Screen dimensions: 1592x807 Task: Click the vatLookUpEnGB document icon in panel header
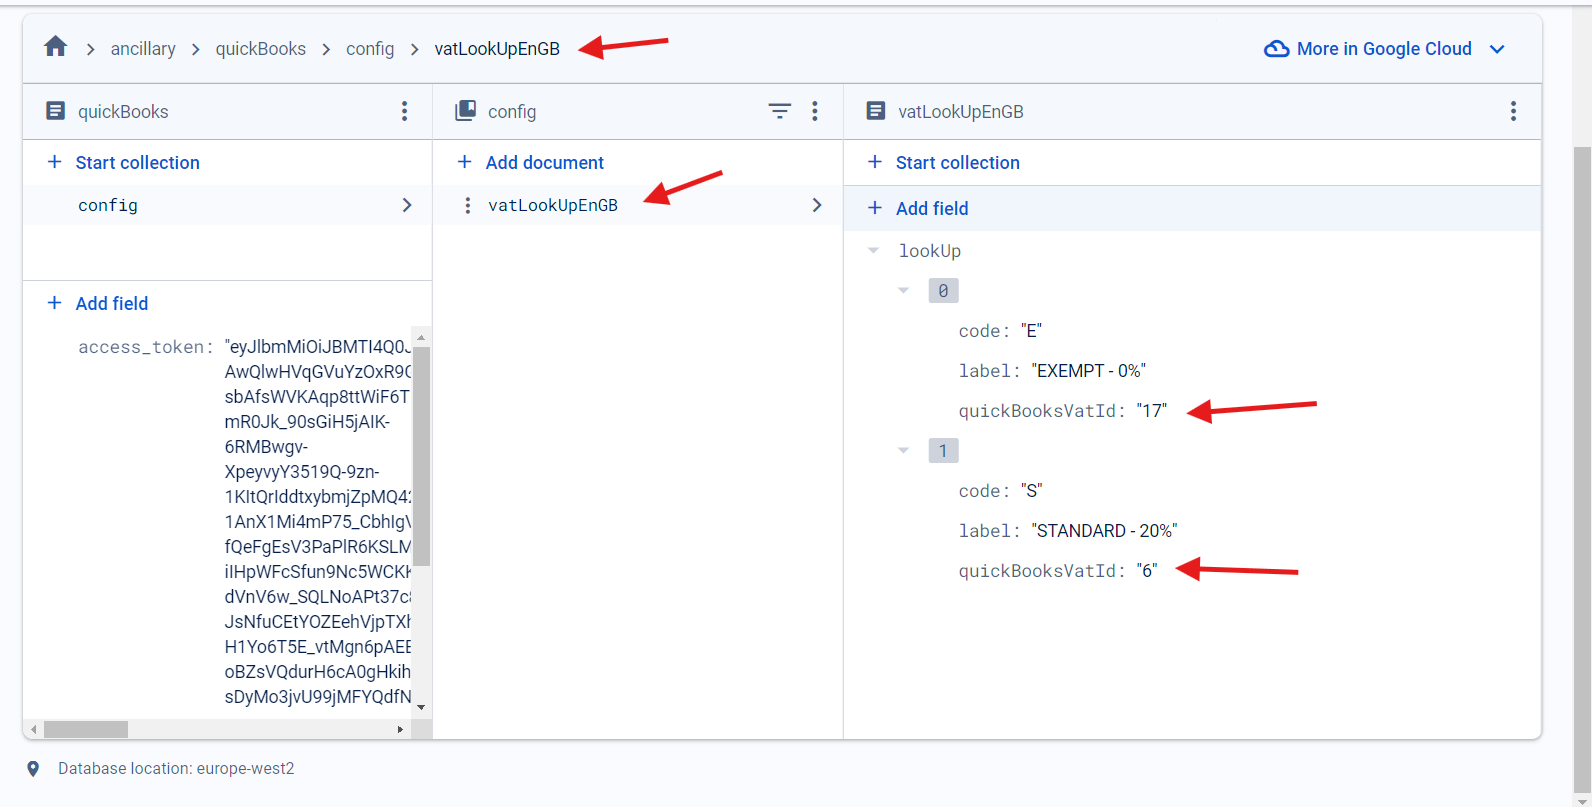[876, 111]
